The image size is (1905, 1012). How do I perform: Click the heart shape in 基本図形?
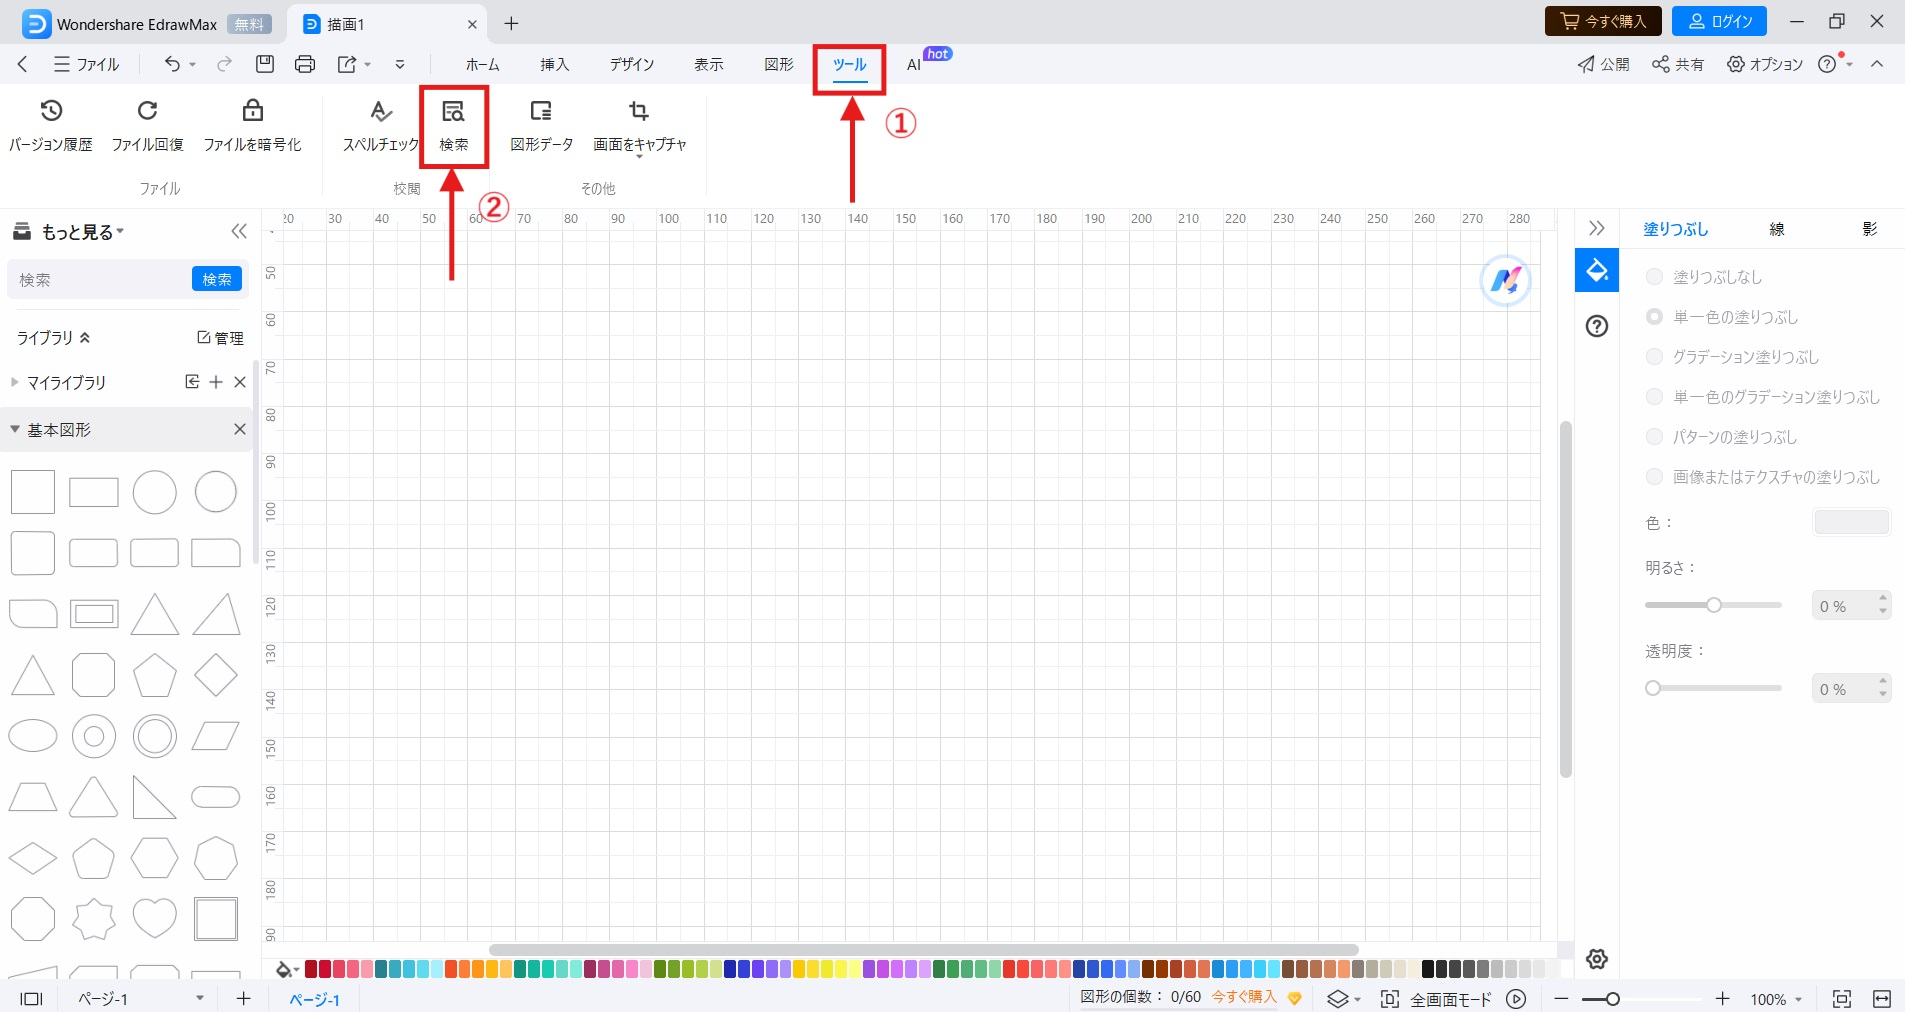coord(155,918)
